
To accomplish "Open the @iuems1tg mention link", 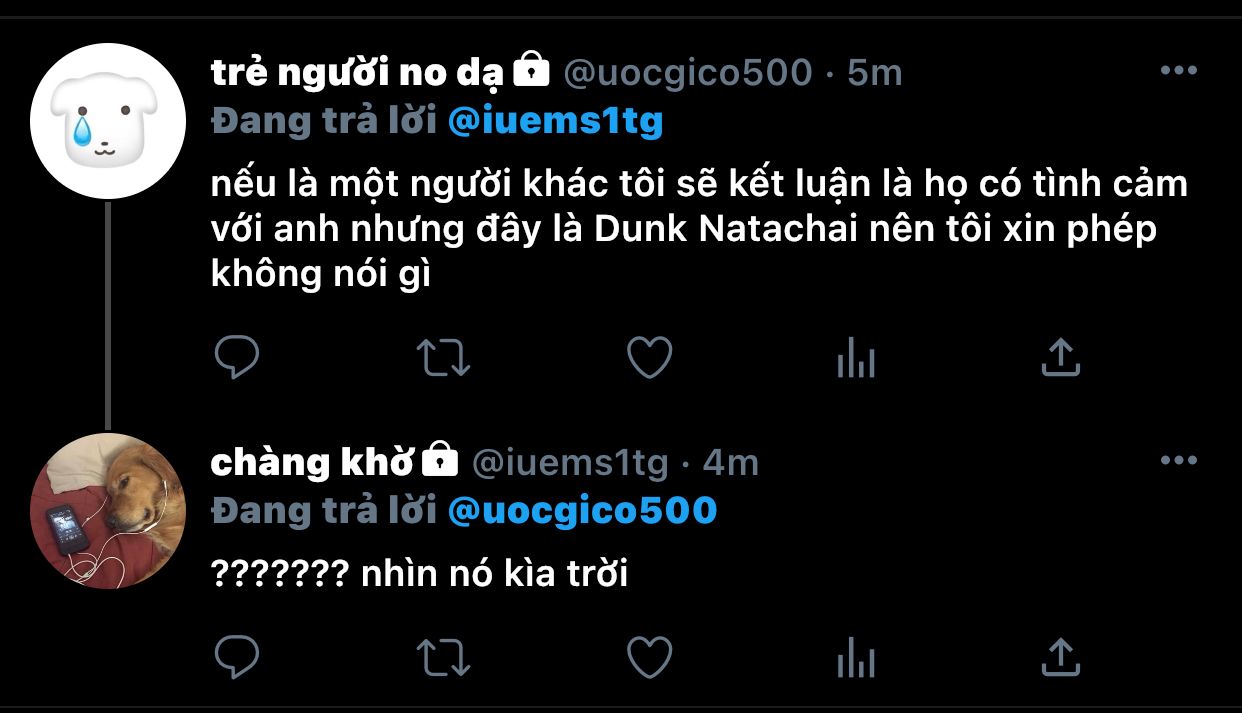I will pyautogui.click(x=555, y=121).
